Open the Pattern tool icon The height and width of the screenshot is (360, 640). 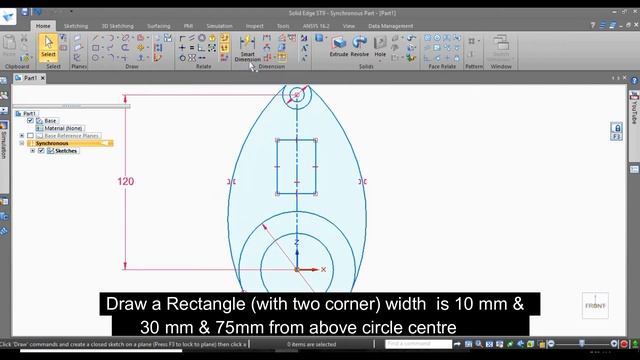(x=471, y=41)
